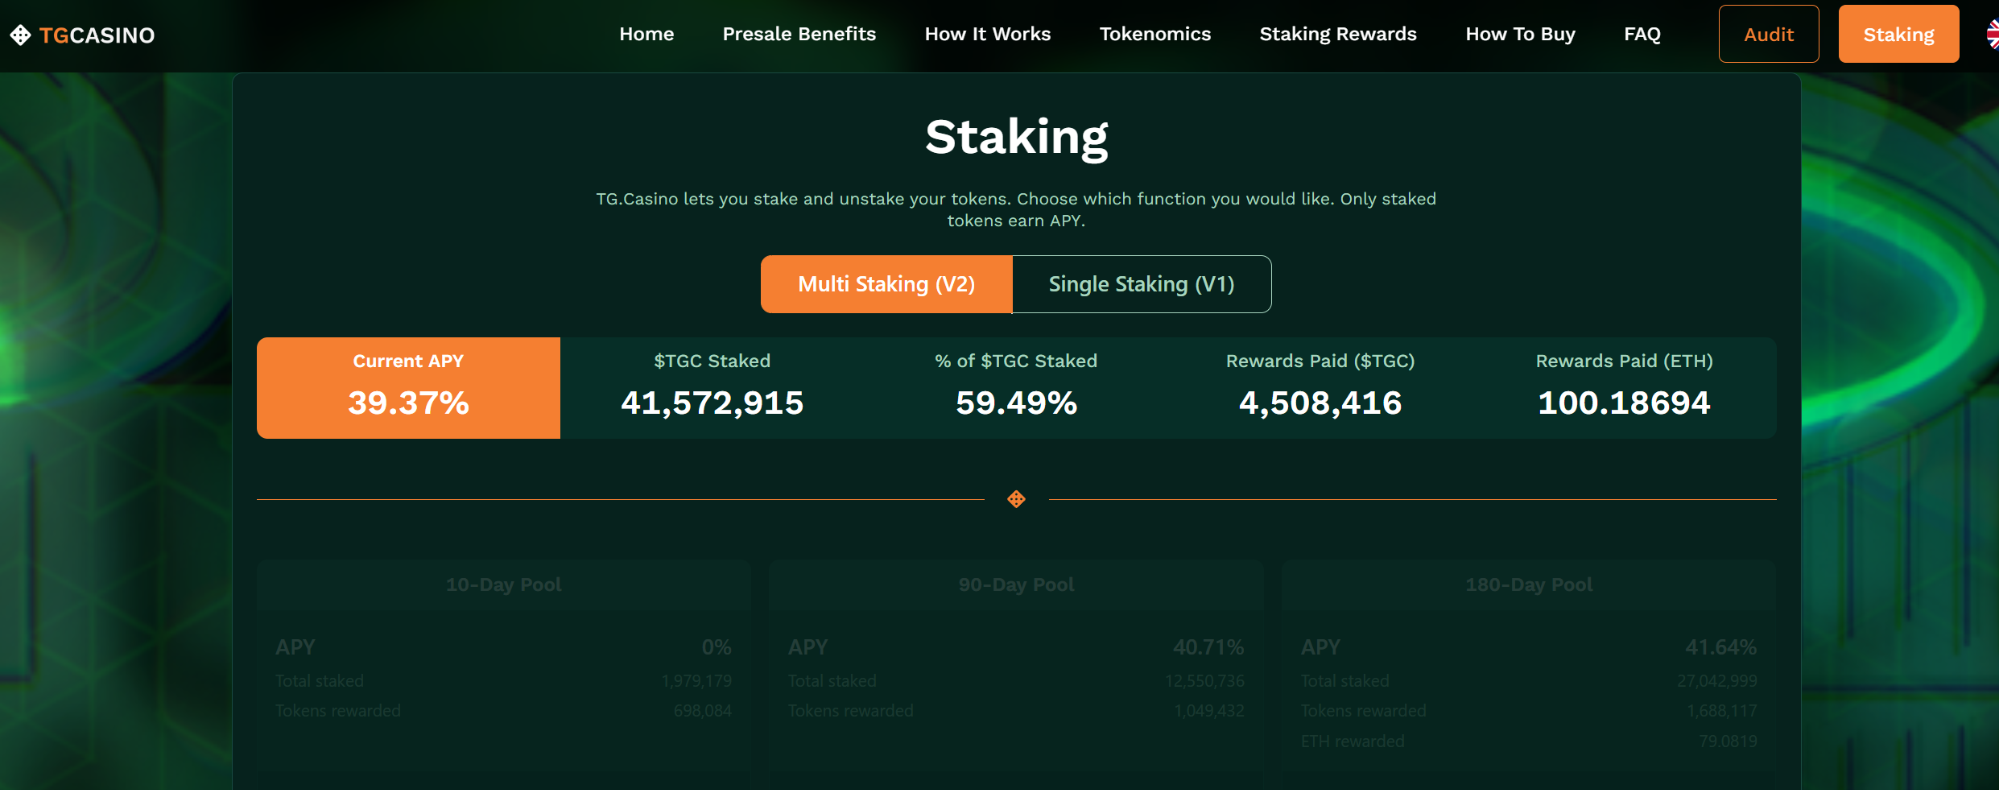Viewport: 1999px width, 790px height.
Task: Click the 180-Day Pool APY 41.64%
Action: click(x=1720, y=647)
